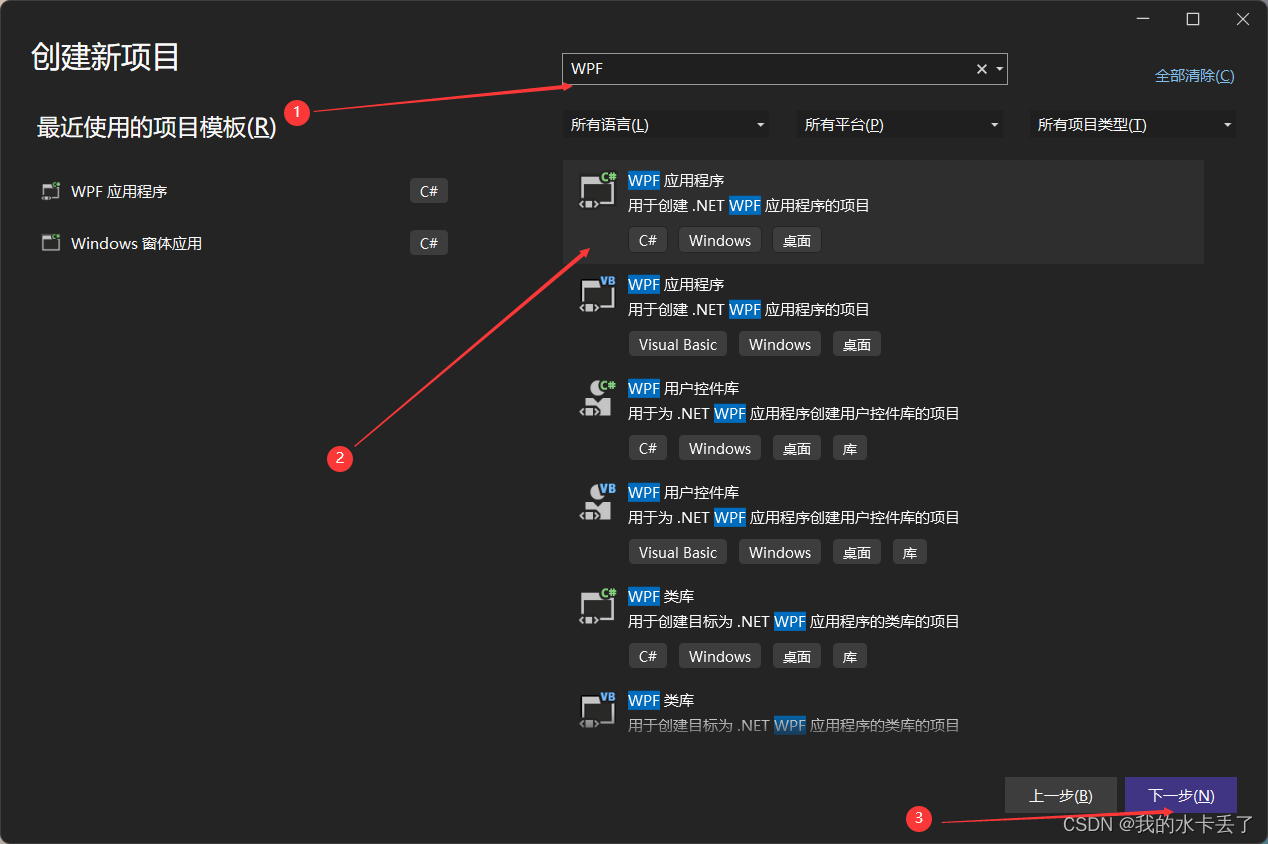Select the Visual Basic WPF 类库 title

(x=661, y=700)
